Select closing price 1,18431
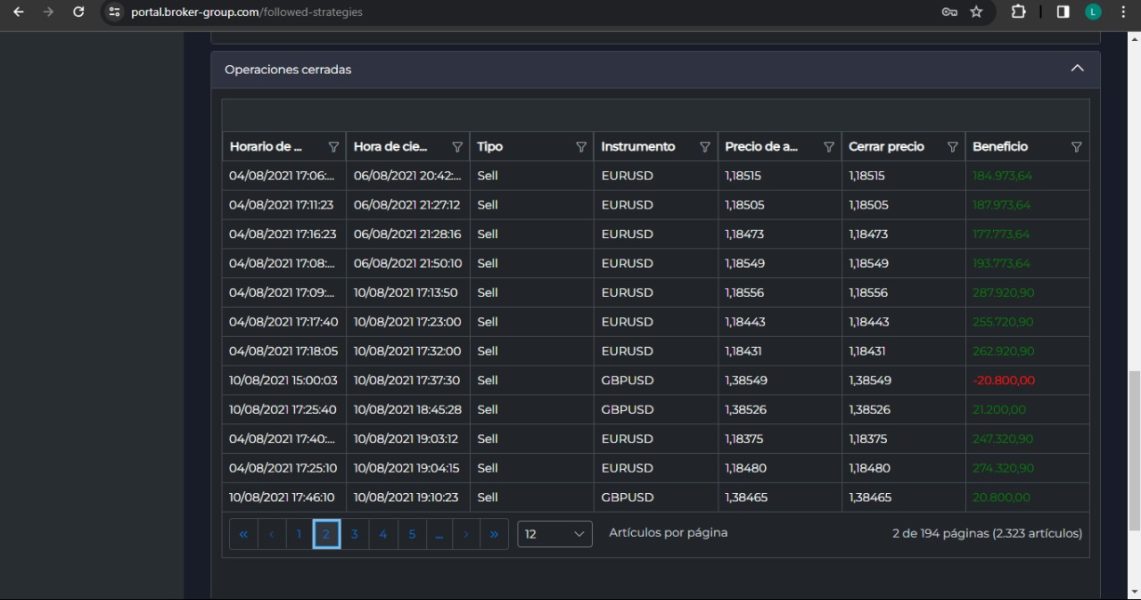1141x600 pixels. pyautogui.click(x=867, y=351)
